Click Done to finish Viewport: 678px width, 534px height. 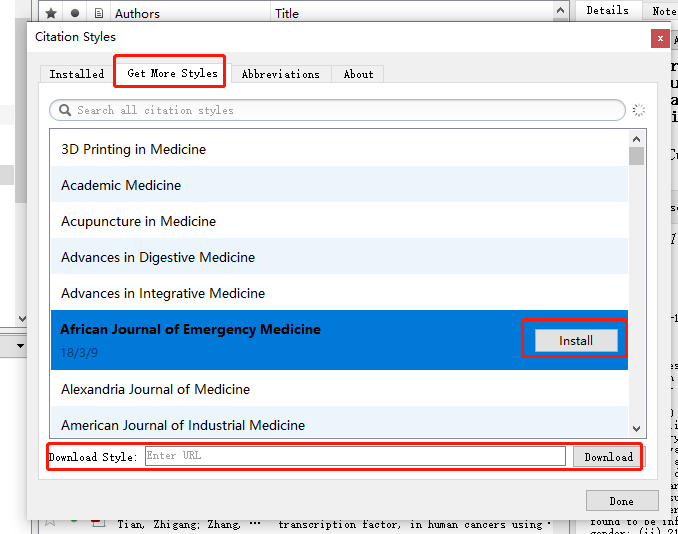pos(622,501)
